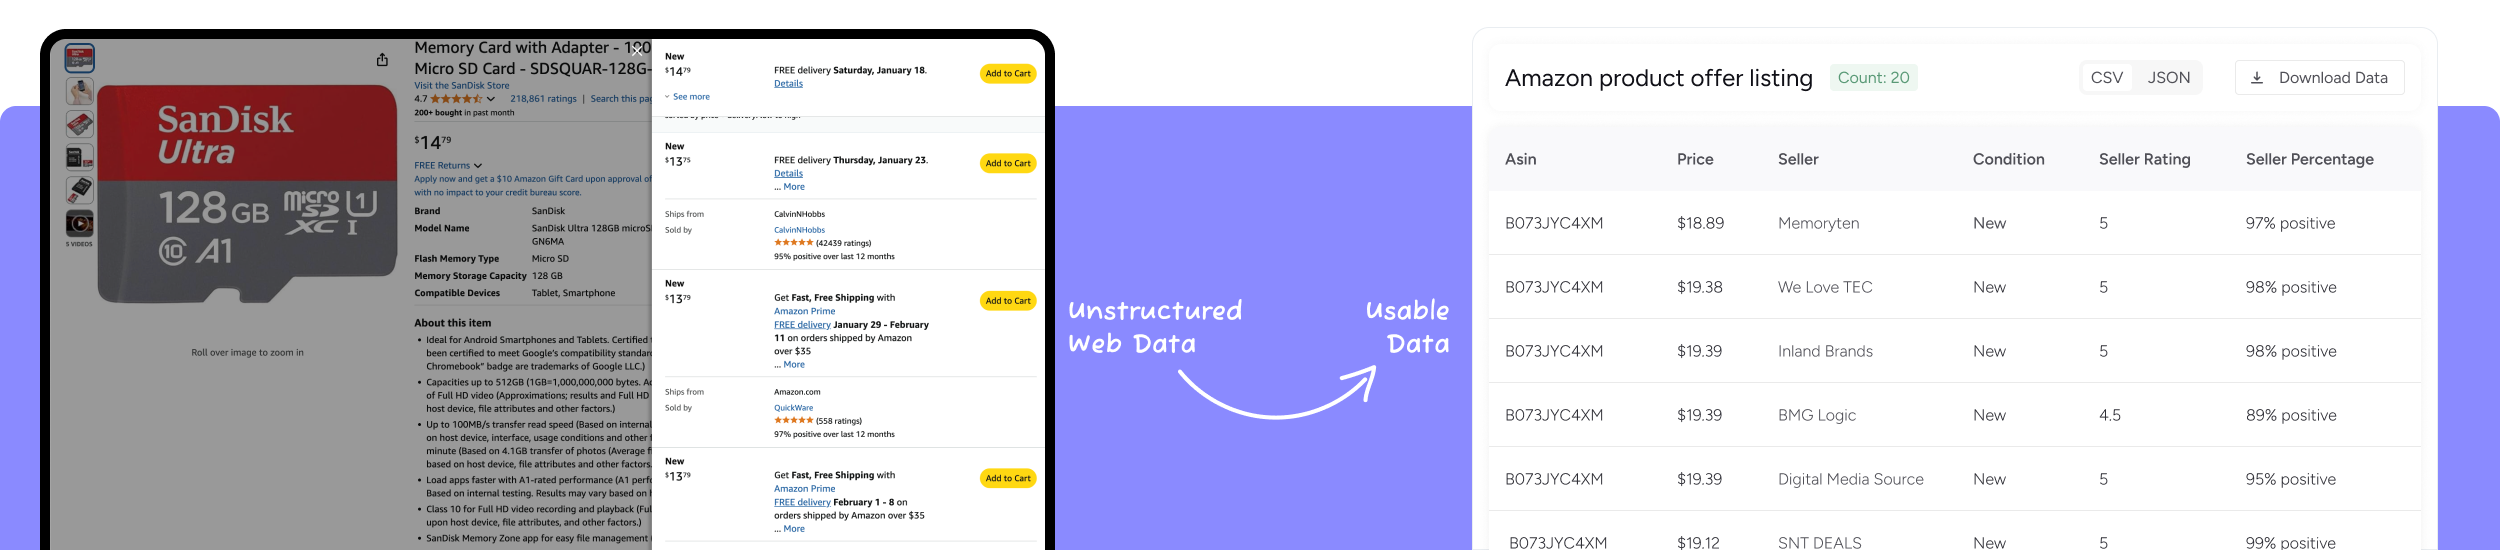Image resolution: width=2500 pixels, height=550 pixels.
Task: Expand the FREE Returns dropdown
Action: tap(478, 166)
